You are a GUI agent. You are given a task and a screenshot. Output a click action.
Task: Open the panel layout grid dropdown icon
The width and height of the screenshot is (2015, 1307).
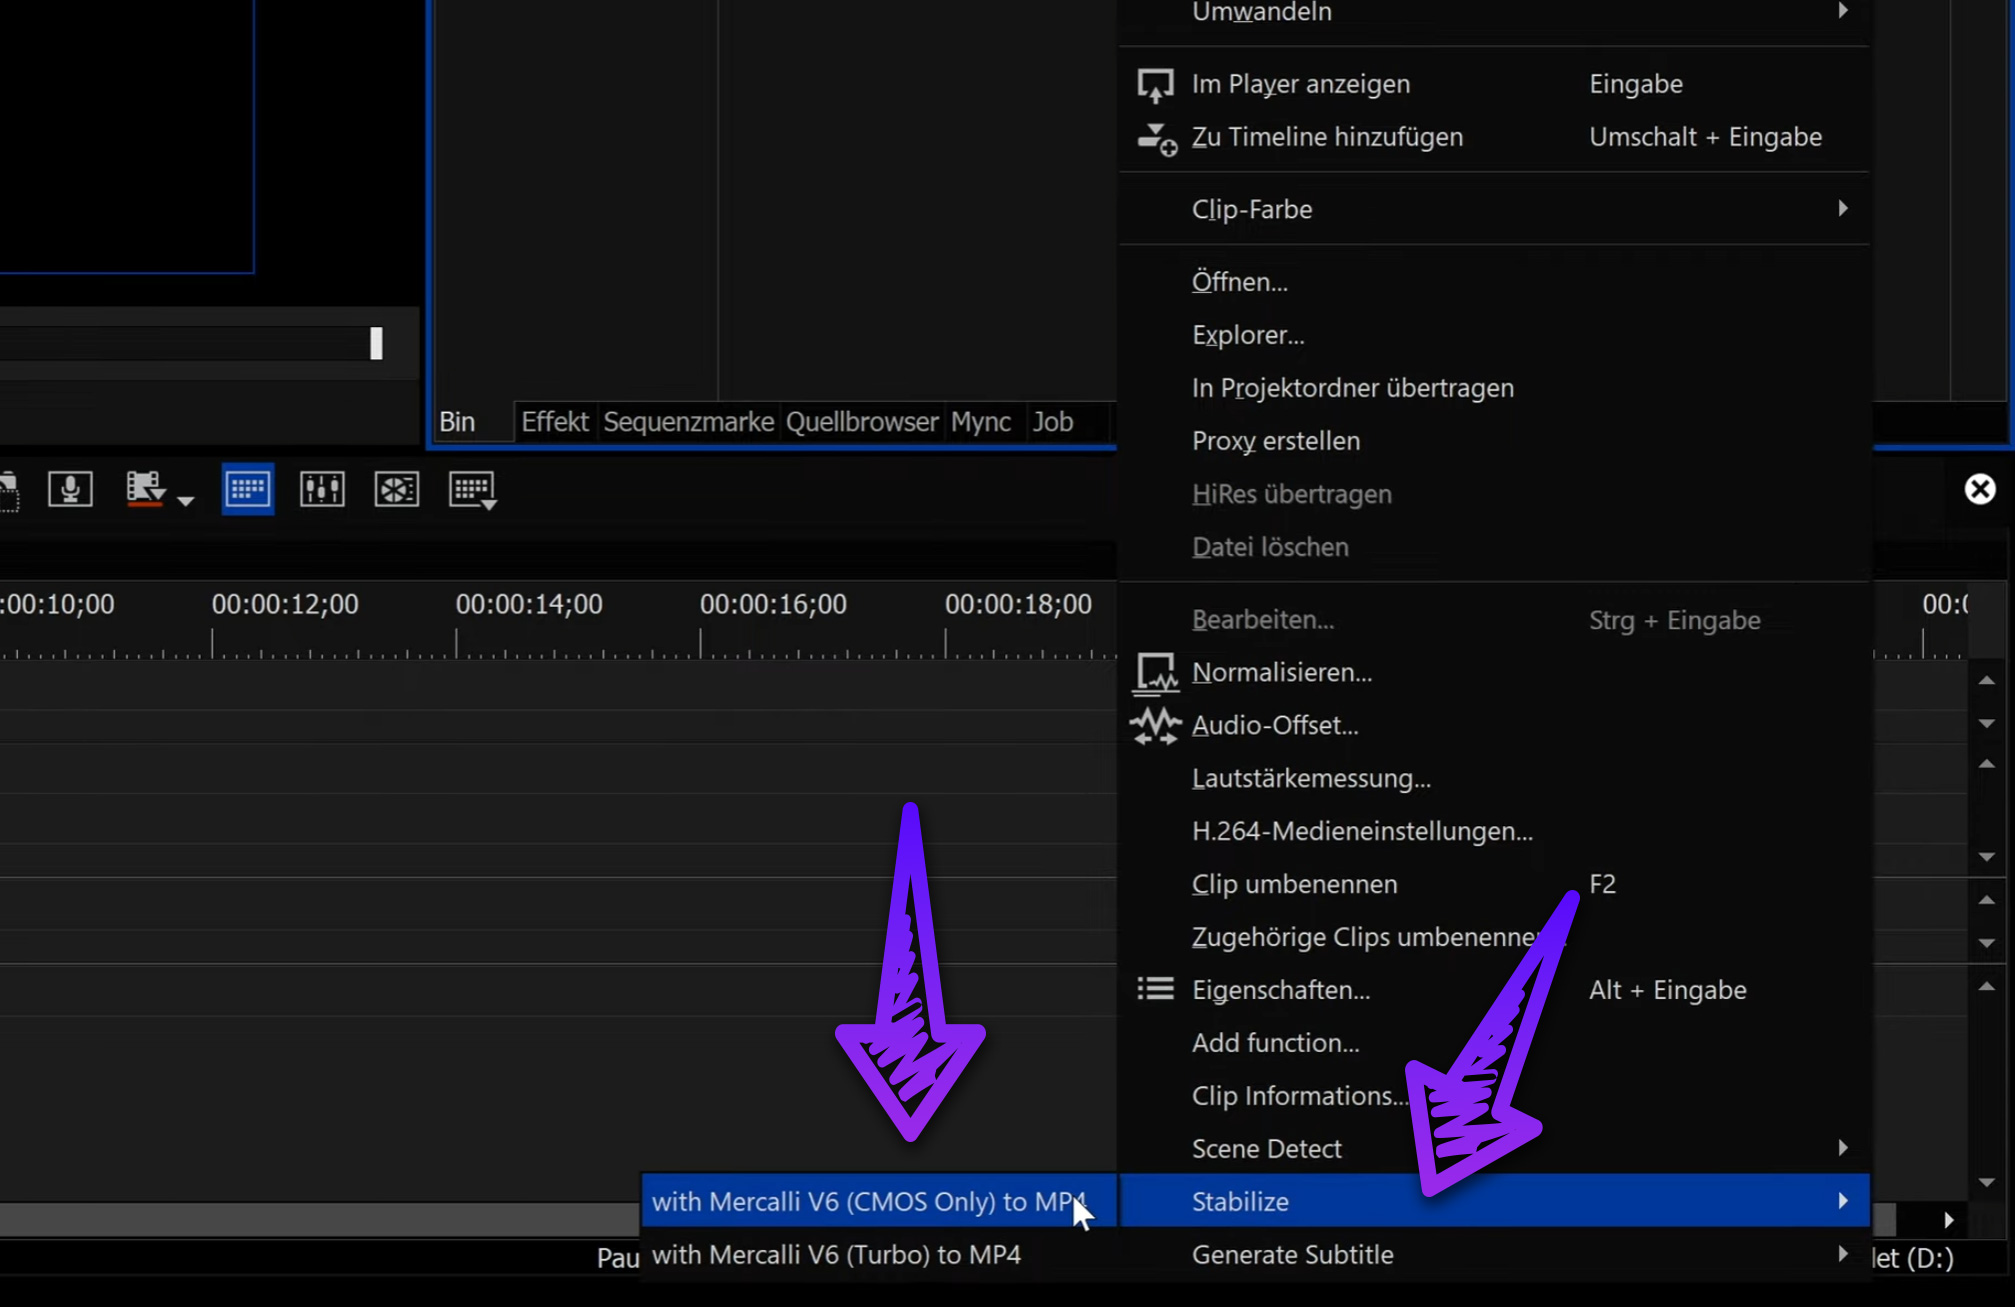click(472, 490)
